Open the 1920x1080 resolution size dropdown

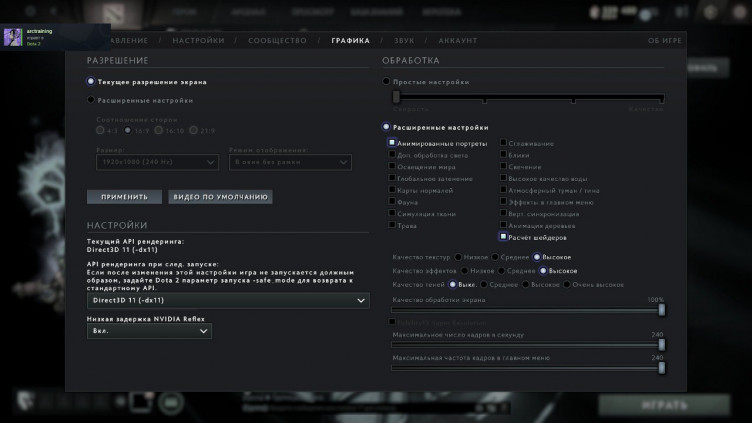coord(148,162)
